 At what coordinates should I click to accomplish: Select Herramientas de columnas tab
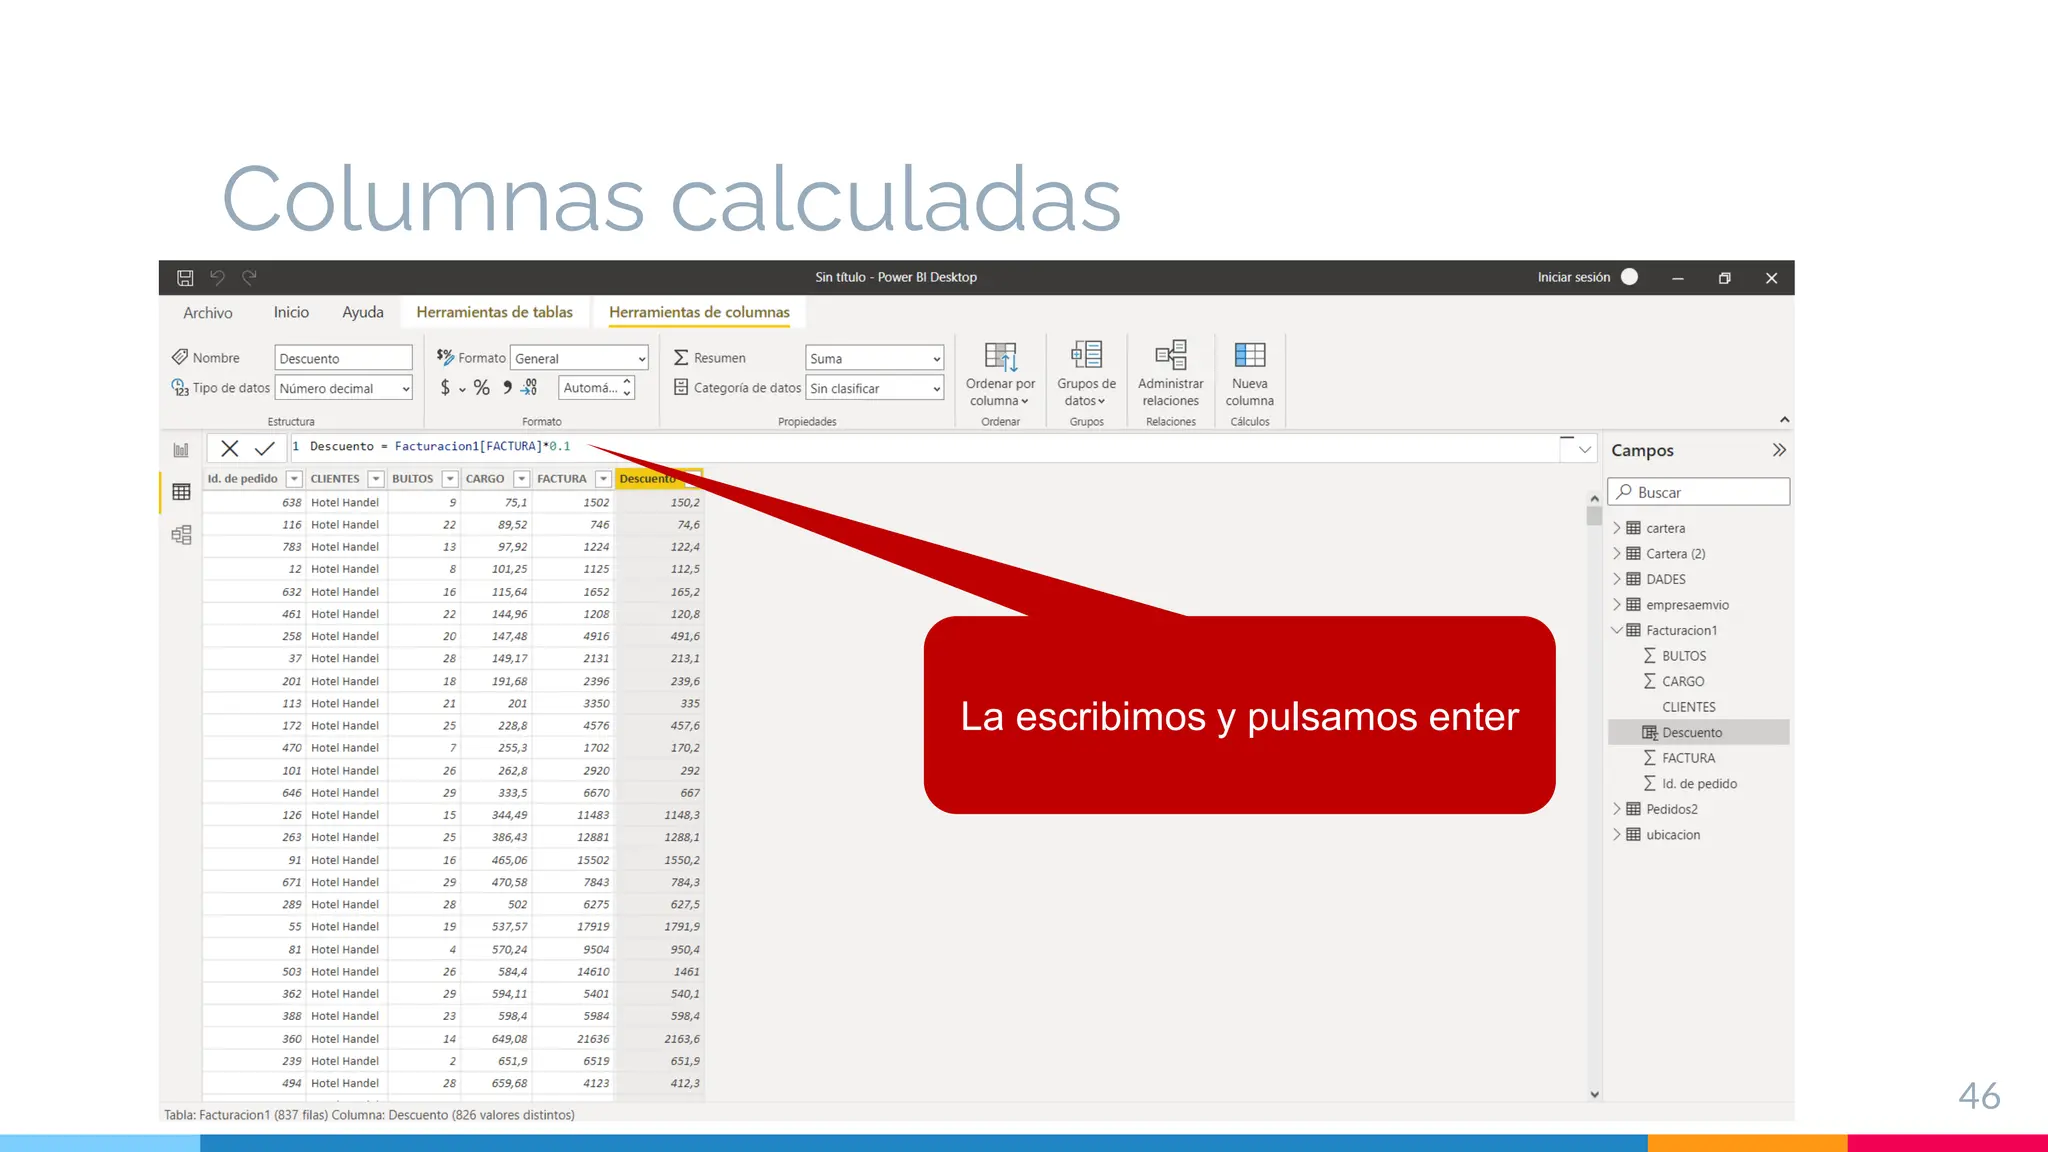point(699,313)
